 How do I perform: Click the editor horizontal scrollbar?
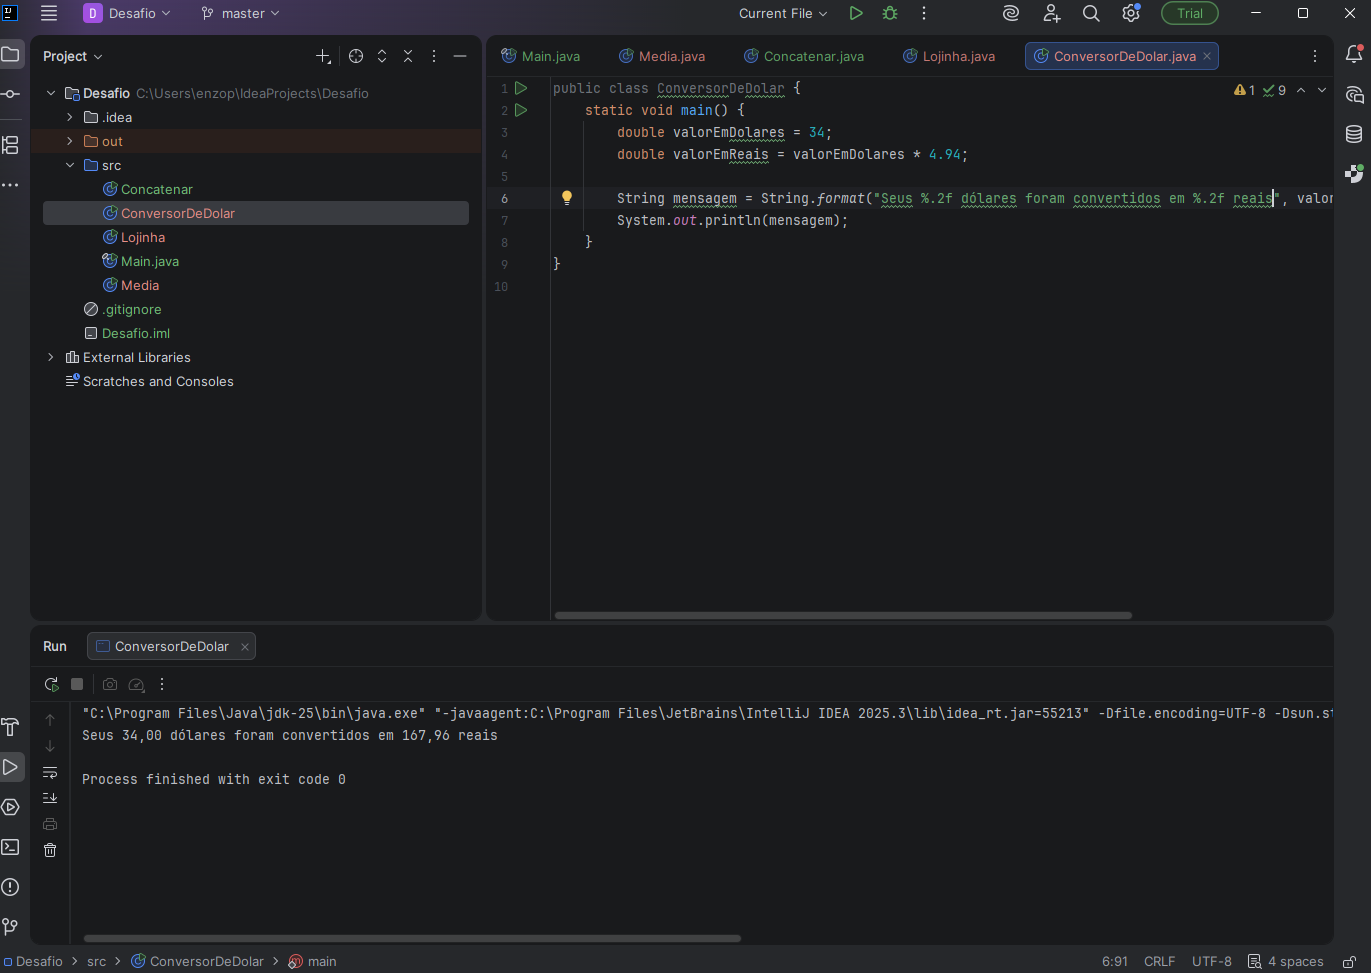[x=843, y=615]
